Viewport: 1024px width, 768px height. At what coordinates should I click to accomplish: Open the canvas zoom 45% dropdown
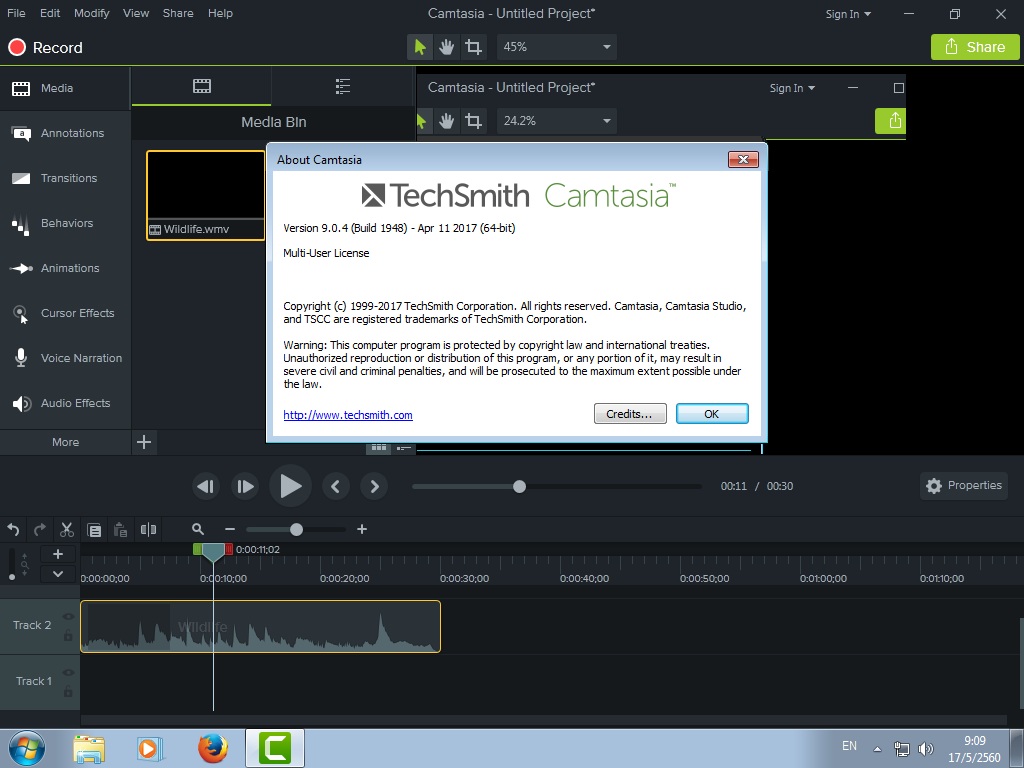[x=557, y=47]
